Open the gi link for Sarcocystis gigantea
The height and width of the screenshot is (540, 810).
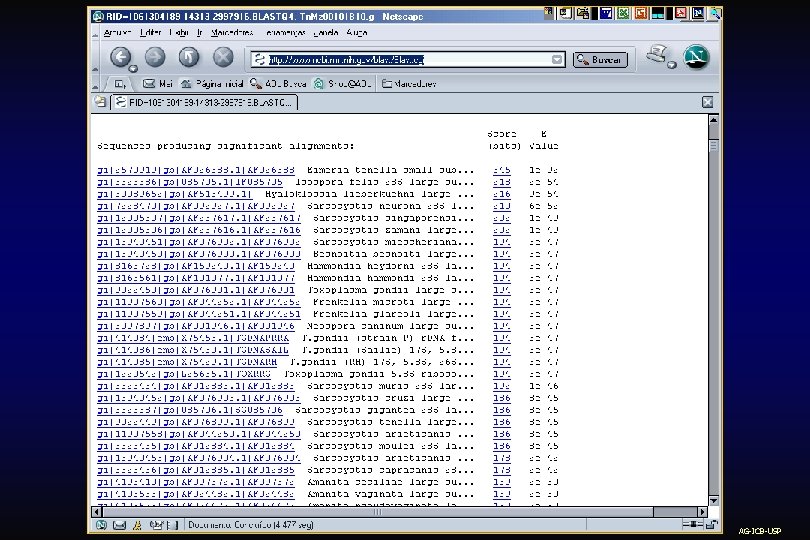coord(190,410)
